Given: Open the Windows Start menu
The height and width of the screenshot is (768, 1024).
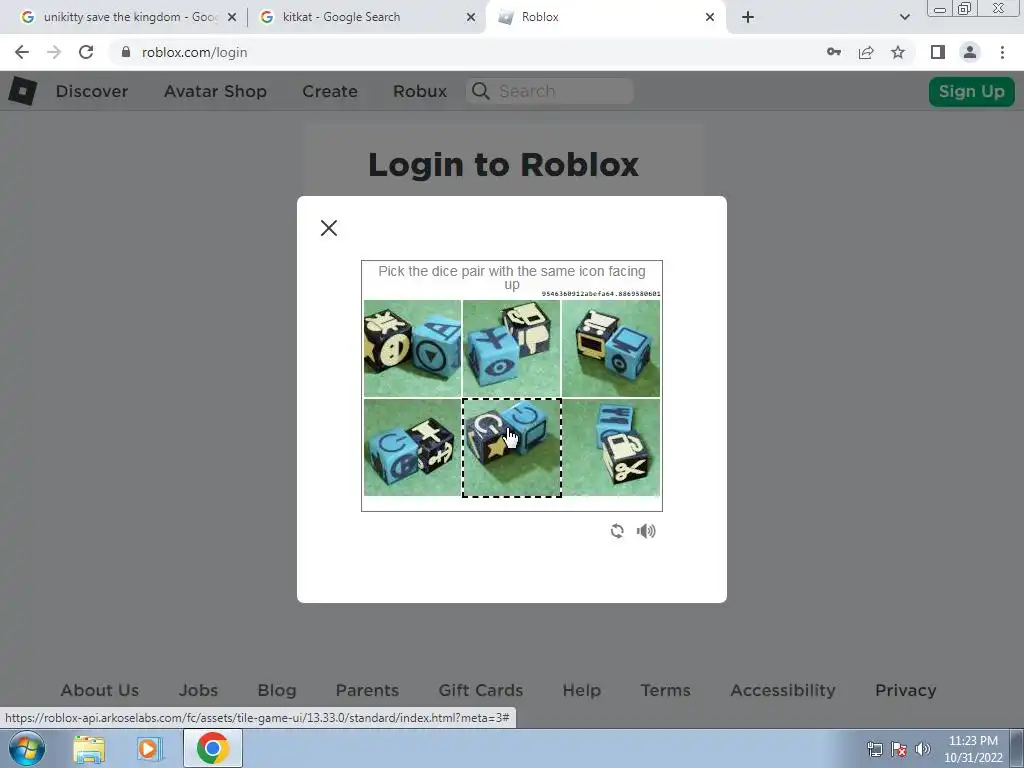Looking at the screenshot, I should coord(26,748).
